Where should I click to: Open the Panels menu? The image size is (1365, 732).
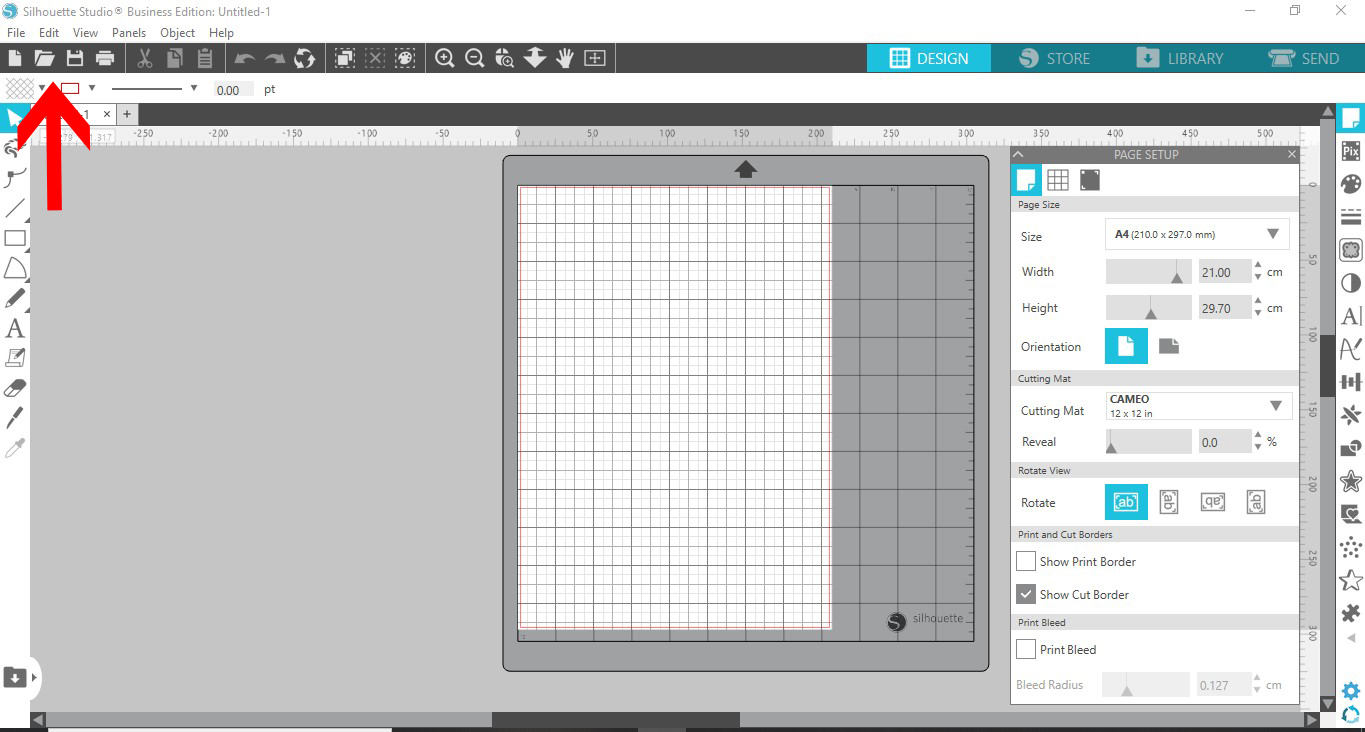(129, 33)
